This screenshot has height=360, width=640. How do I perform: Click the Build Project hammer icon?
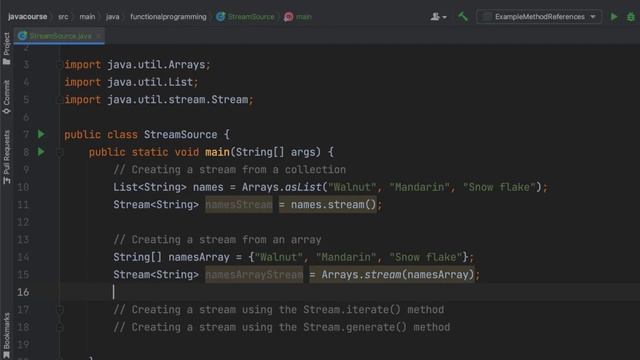click(x=462, y=17)
